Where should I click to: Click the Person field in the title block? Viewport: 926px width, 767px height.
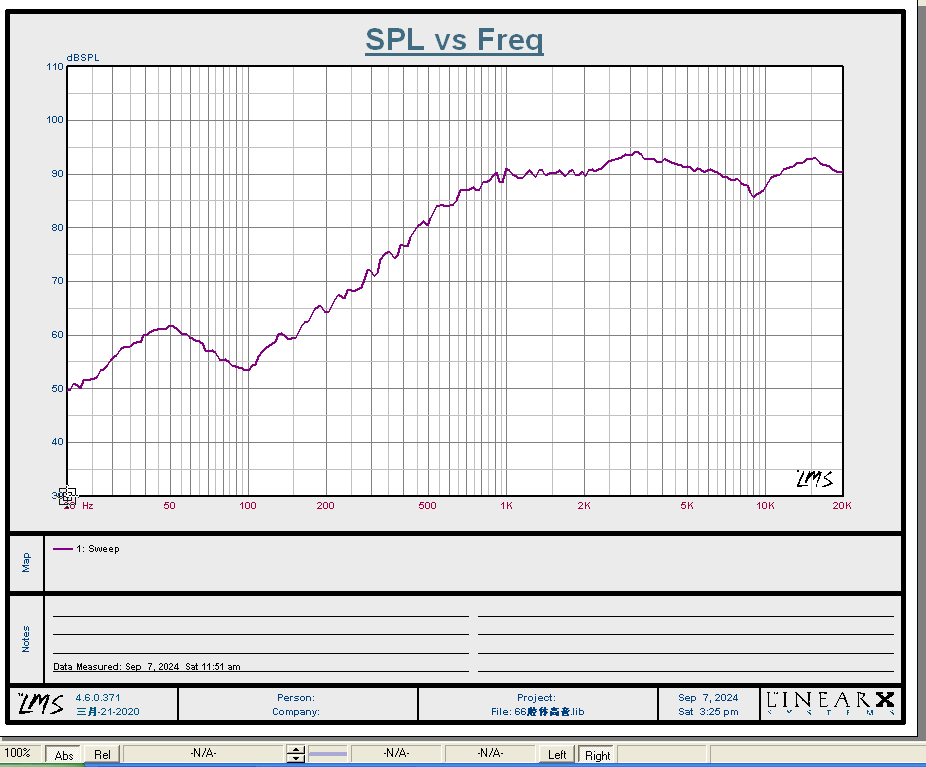pyautogui.click(x=296, y=698)
